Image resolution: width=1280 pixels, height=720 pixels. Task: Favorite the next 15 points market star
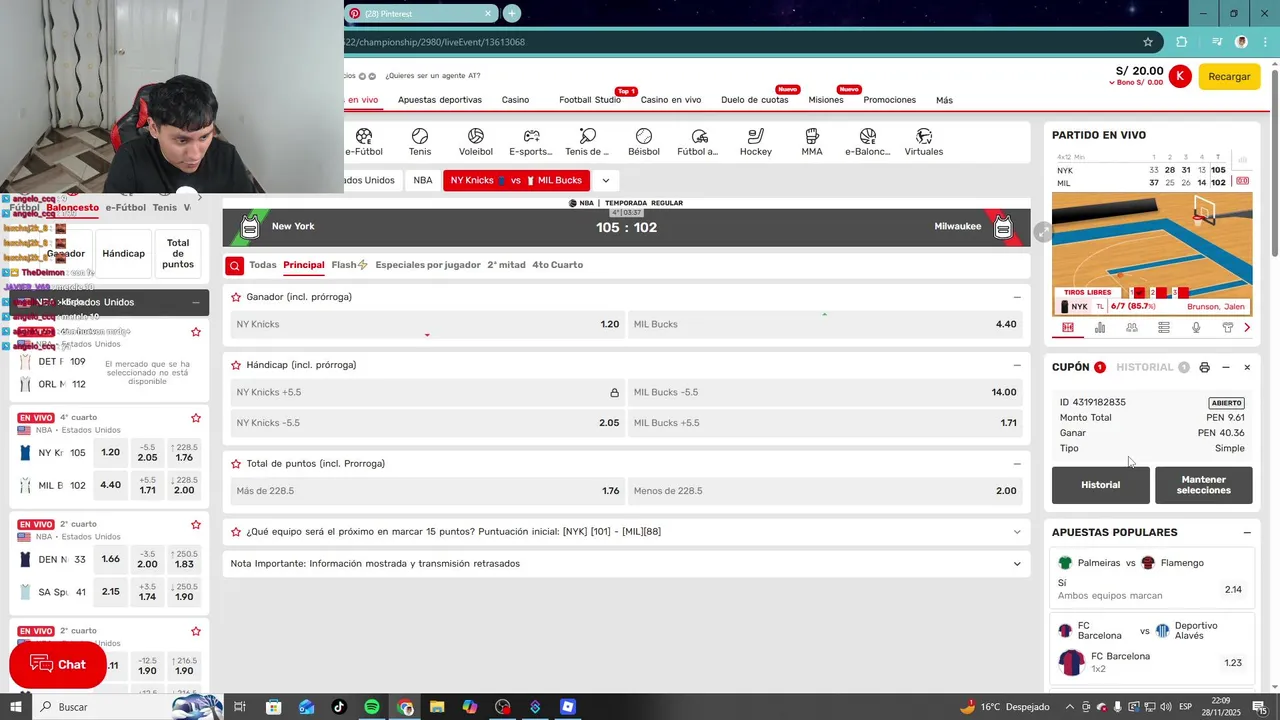[236, 532]
